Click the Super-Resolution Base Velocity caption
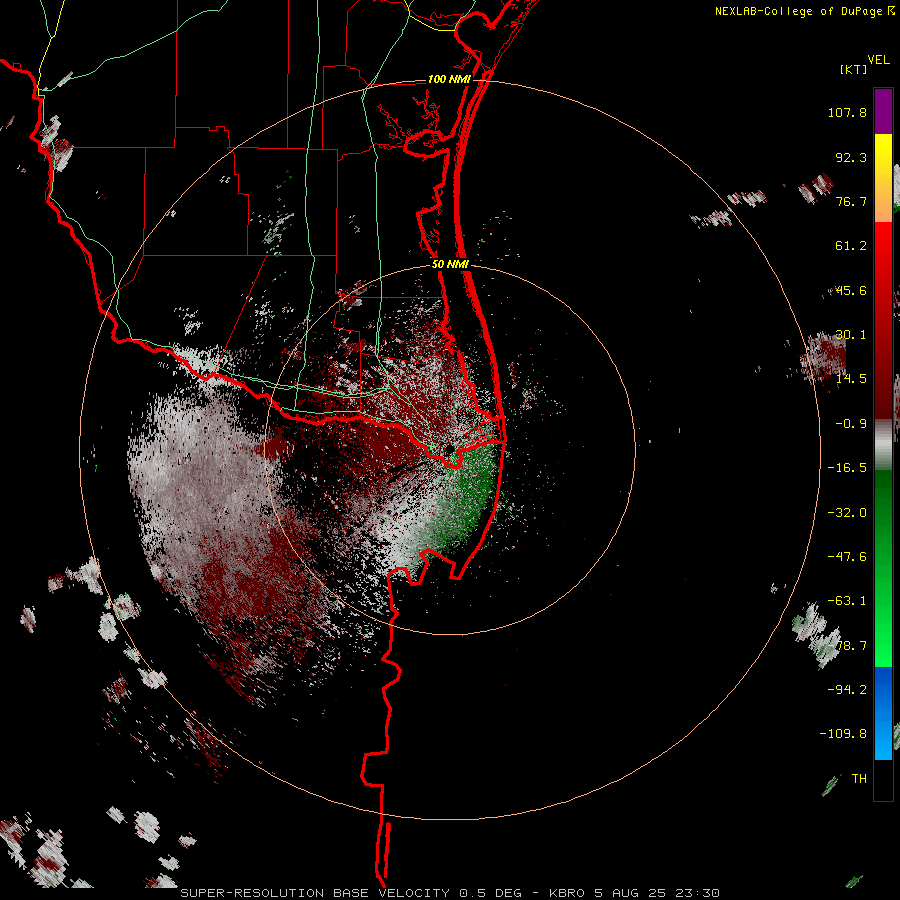The height and width of the screenshot is (900, 900). [x=449, y=893]
